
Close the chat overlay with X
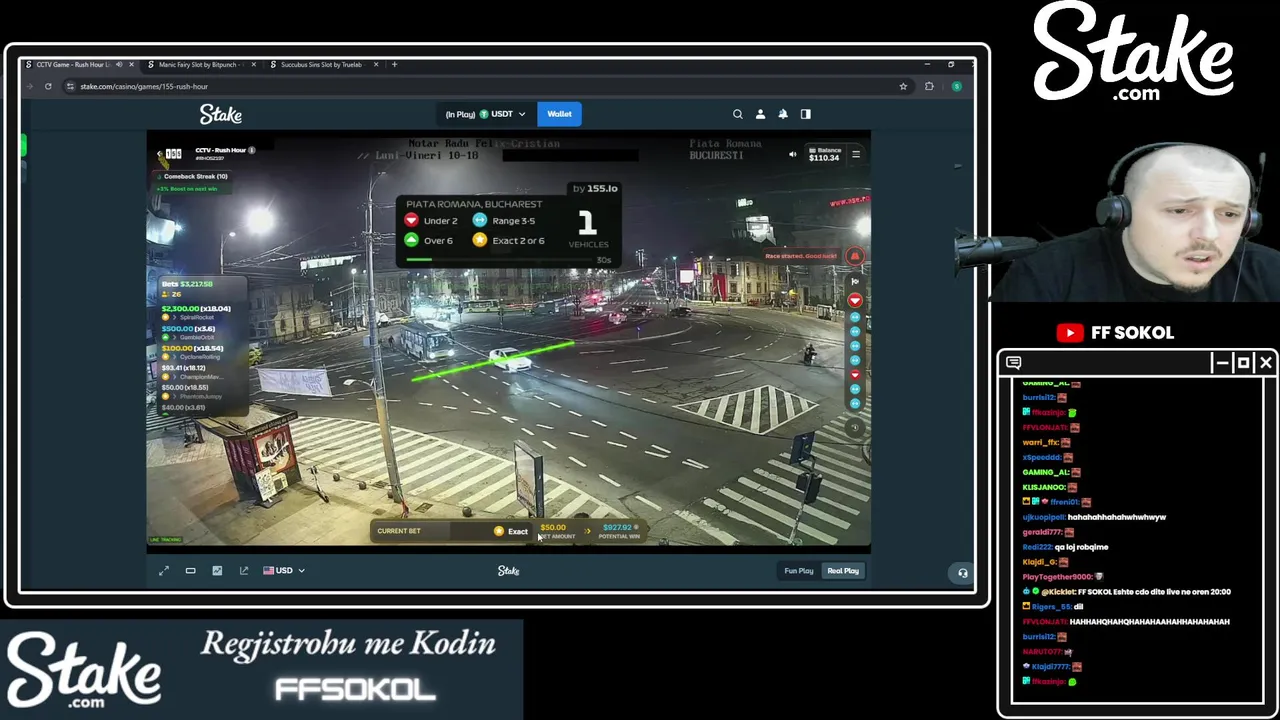(x=1266, y=363)
